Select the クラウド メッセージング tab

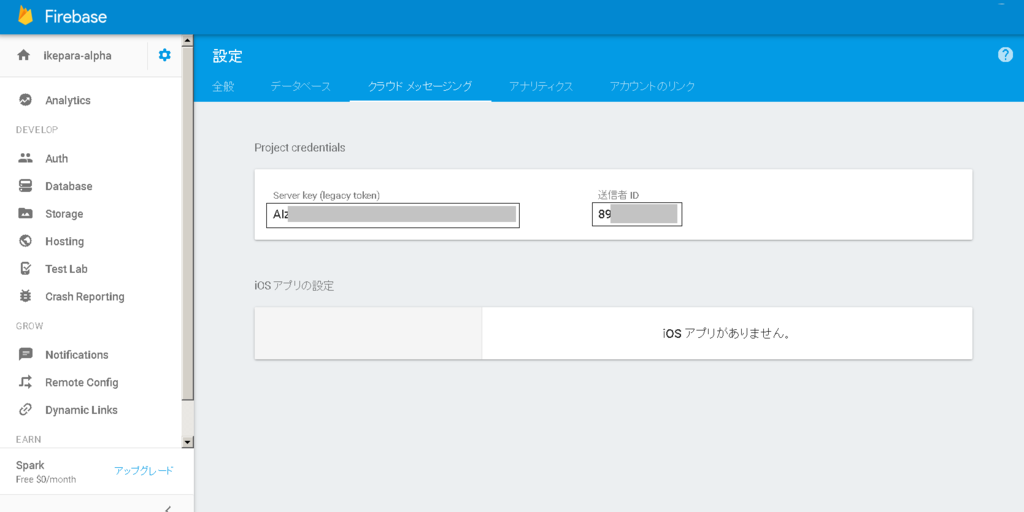point(420,86)
